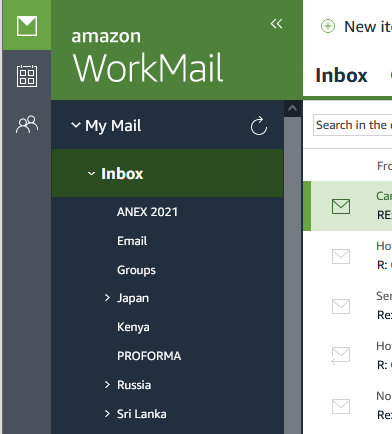Click envelope icon of second message row

click(341, 256)
